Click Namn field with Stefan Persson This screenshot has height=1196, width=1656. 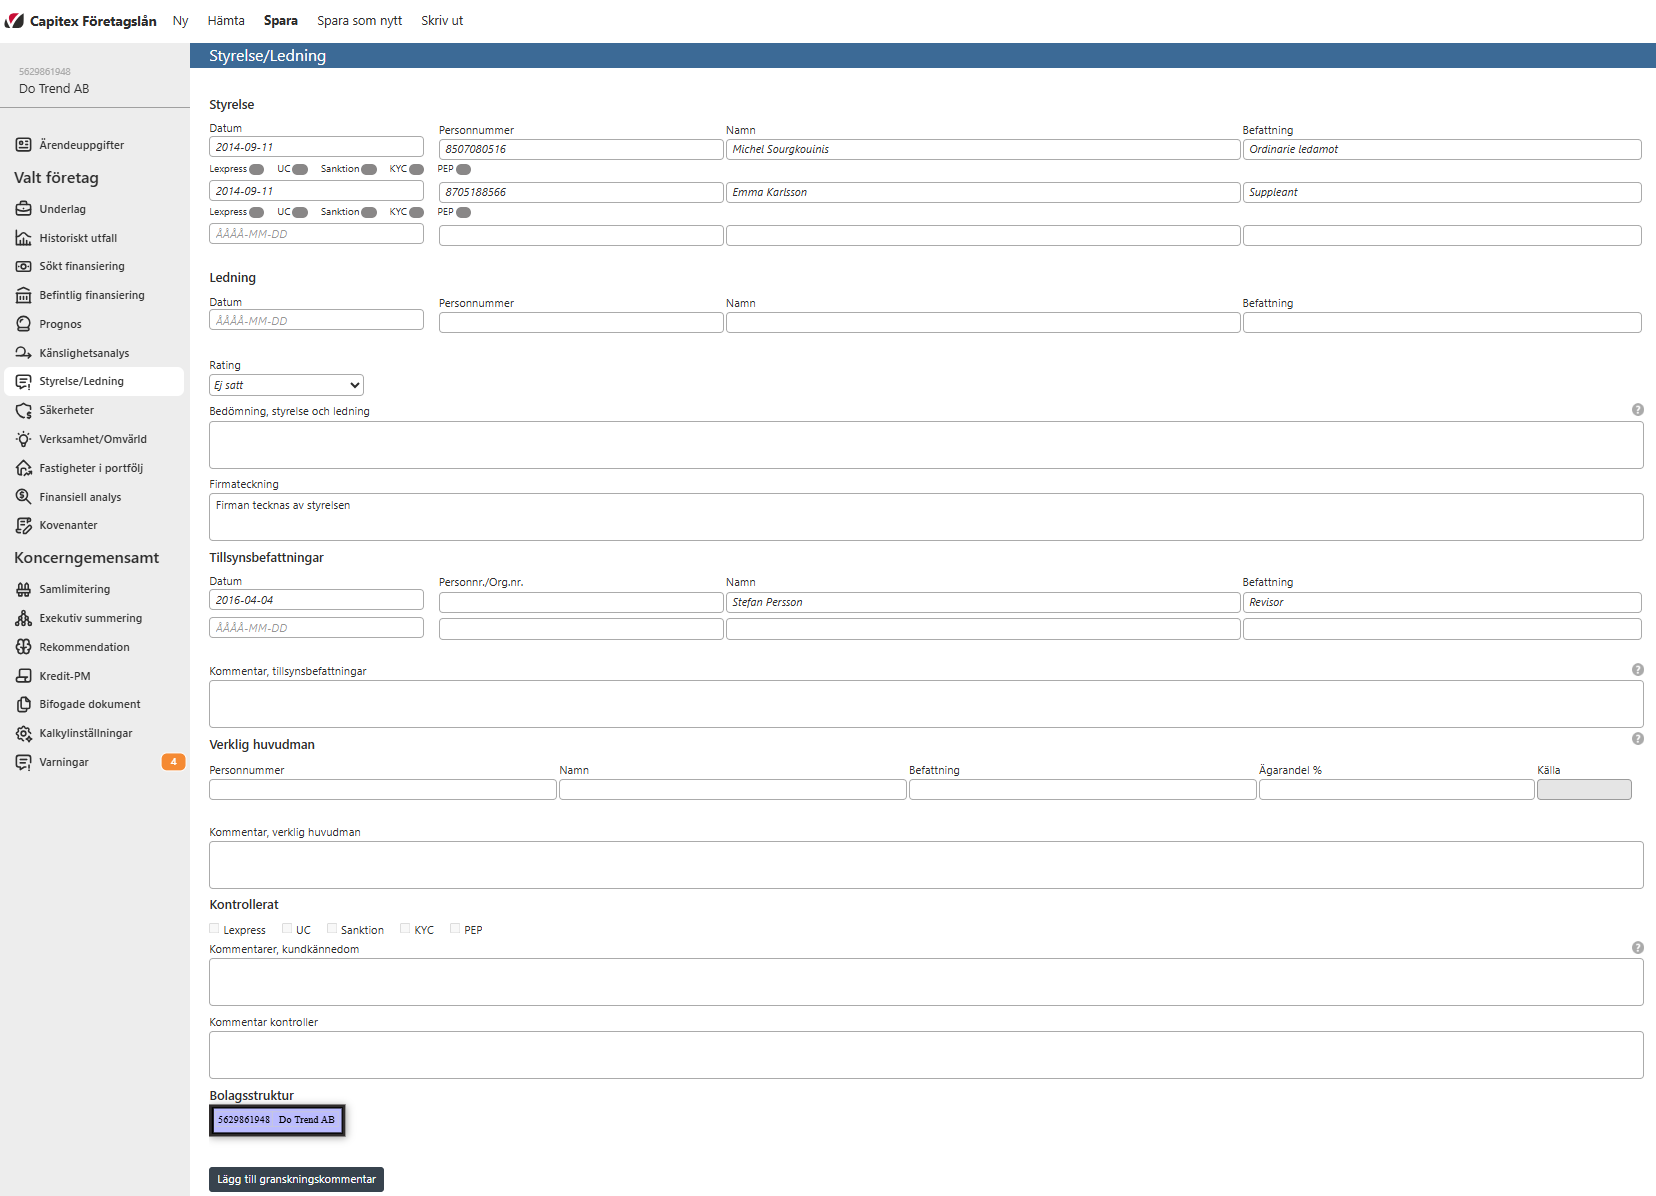983,602
